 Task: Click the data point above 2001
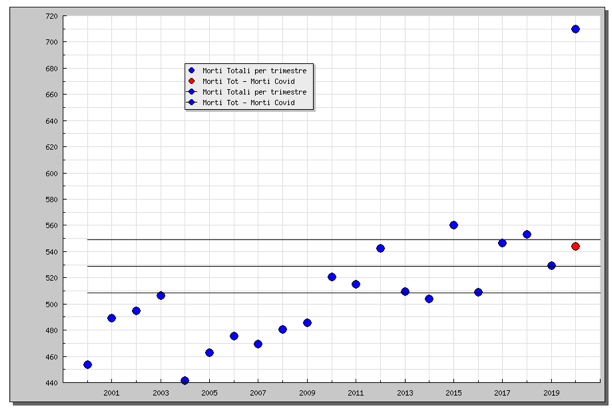111,318
